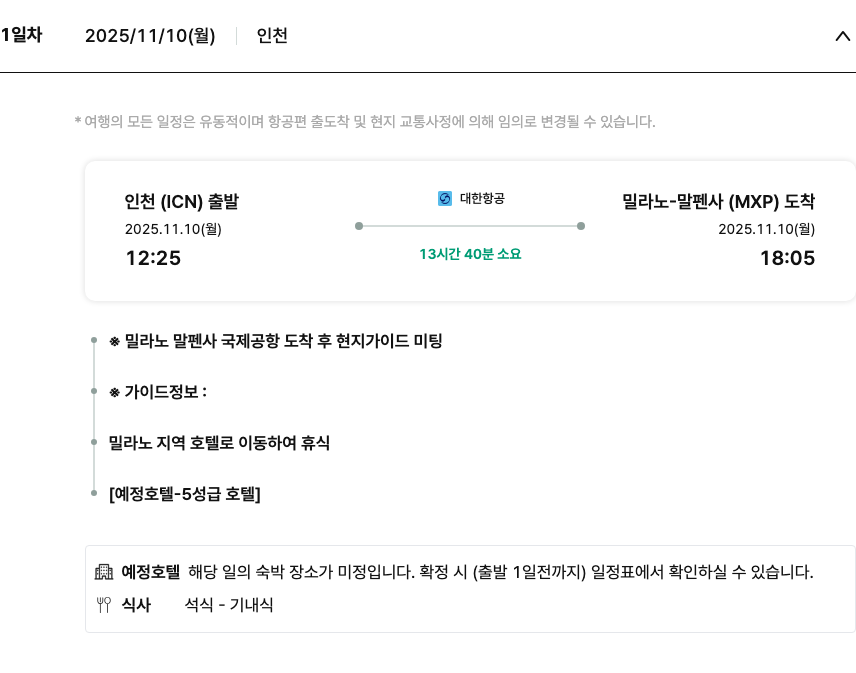Click the 18:05 arrival time
This screenshot has height=673, width=856.
(787, 258)
